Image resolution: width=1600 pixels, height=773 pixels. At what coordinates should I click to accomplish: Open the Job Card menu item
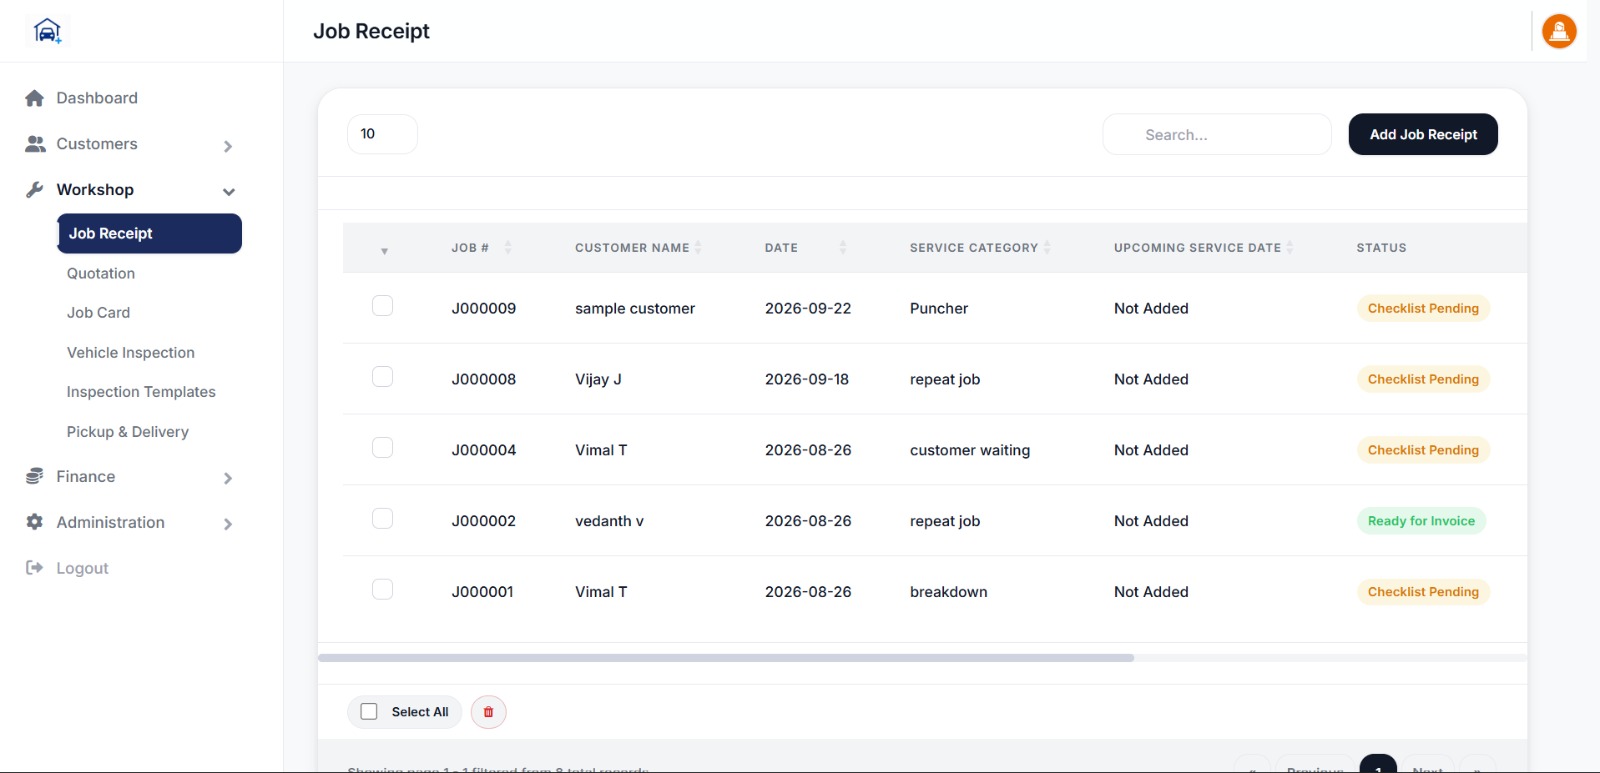[x=98, y=312]
